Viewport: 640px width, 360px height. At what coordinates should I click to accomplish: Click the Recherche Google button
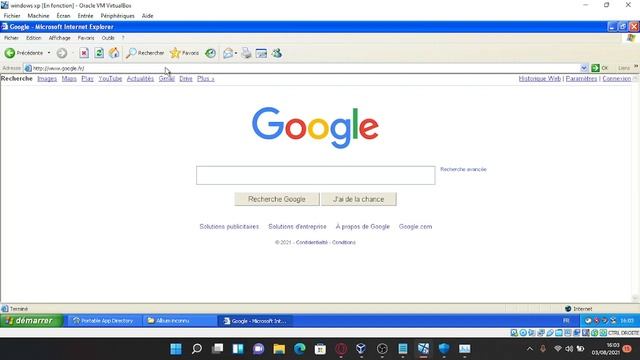277,199
